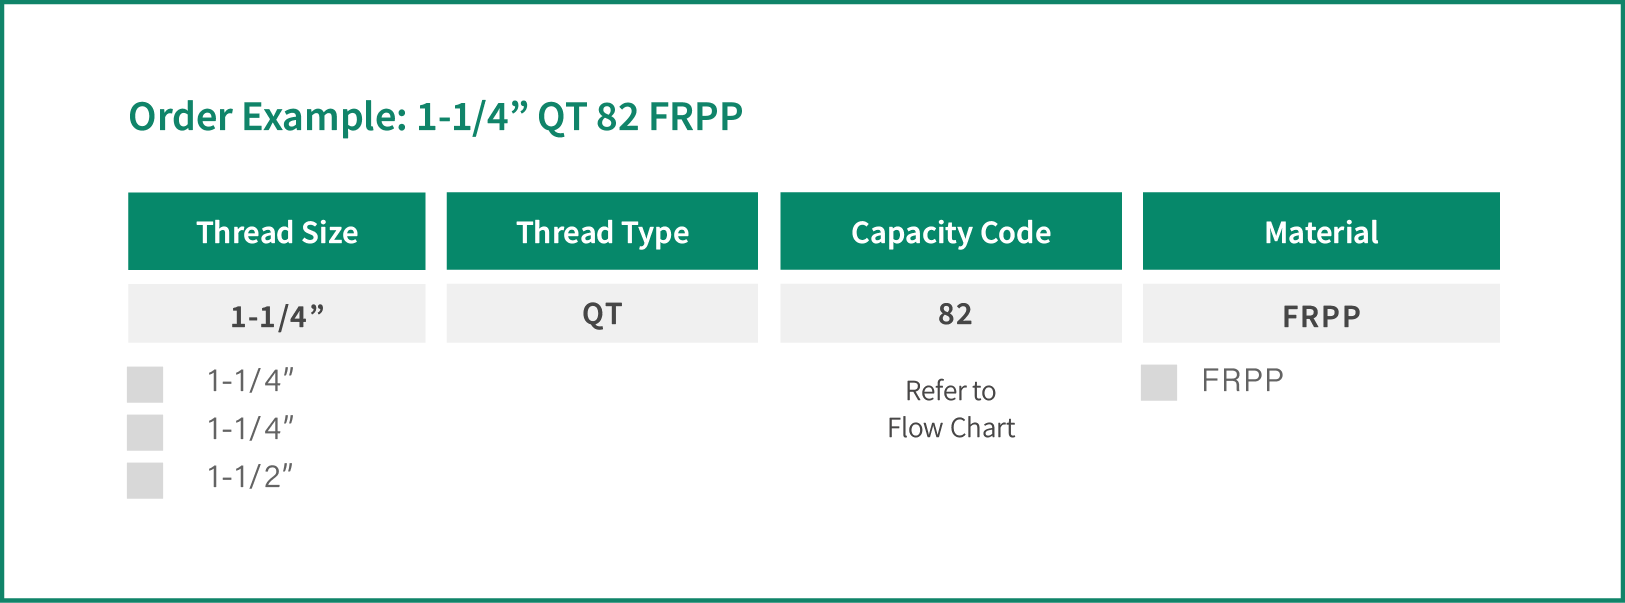Screen dimensions: 1625x603
Task: Click the bold 1-1/4" value cell
Action: click(277, 314)
